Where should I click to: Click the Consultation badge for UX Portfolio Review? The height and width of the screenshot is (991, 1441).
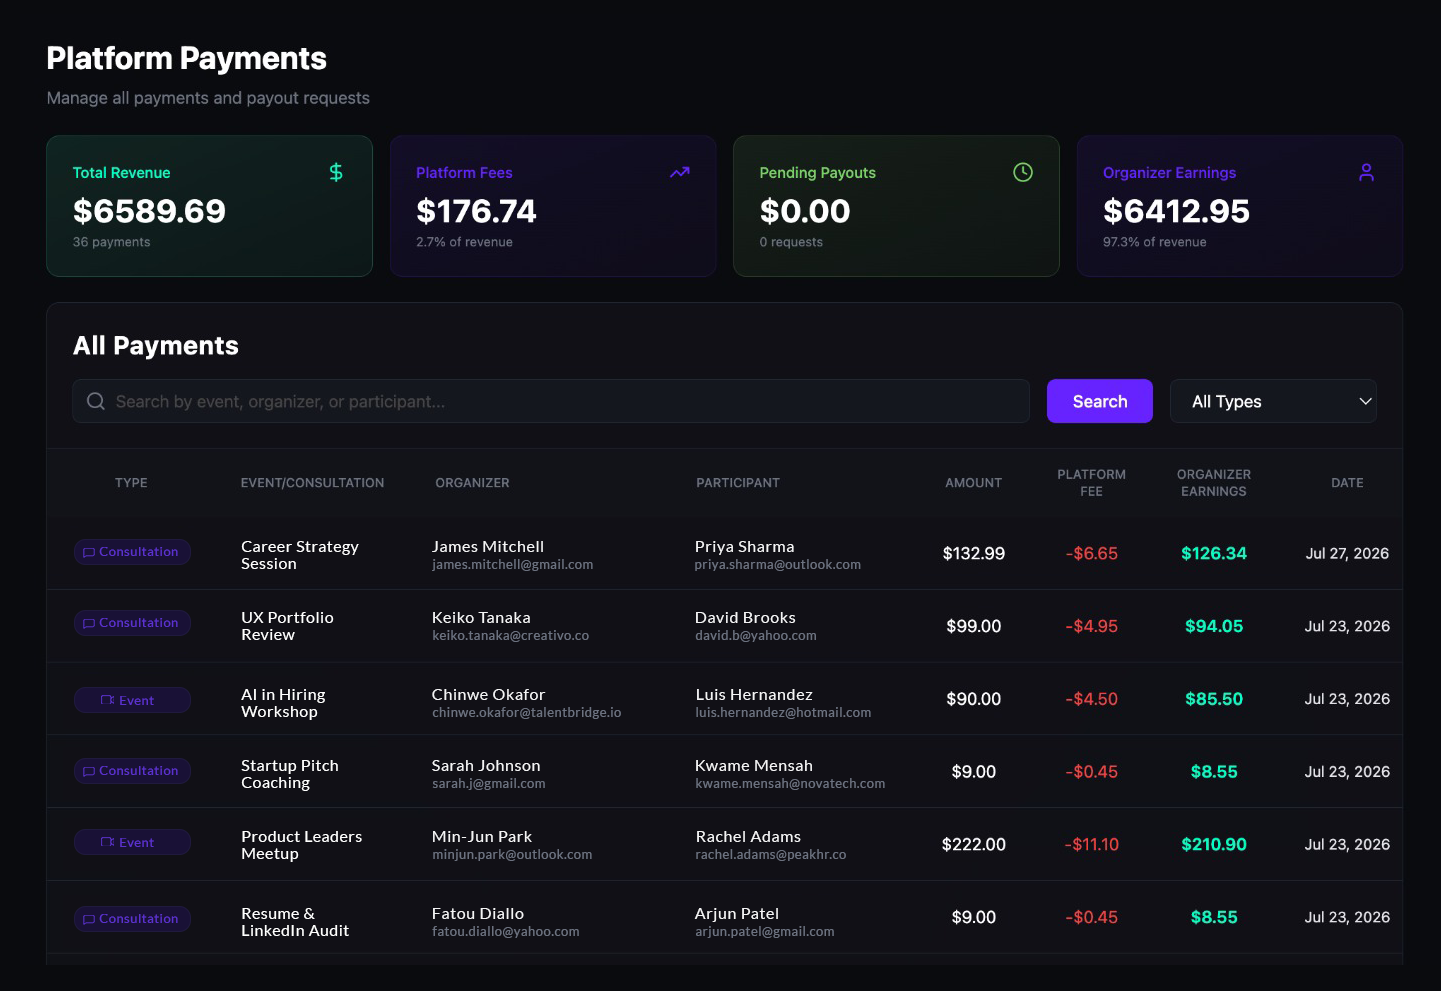(132, 623)
